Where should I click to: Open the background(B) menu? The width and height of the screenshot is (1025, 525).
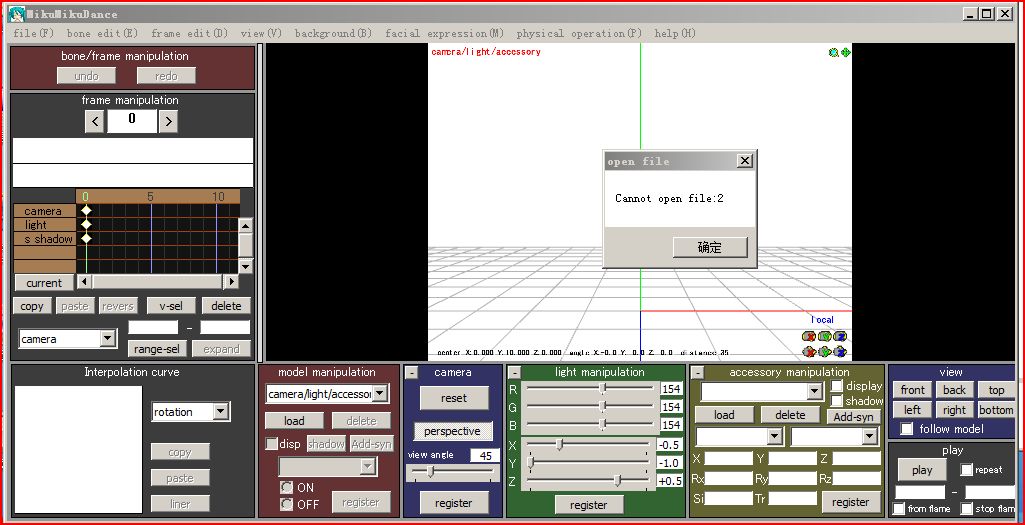(x=333, y=33)
